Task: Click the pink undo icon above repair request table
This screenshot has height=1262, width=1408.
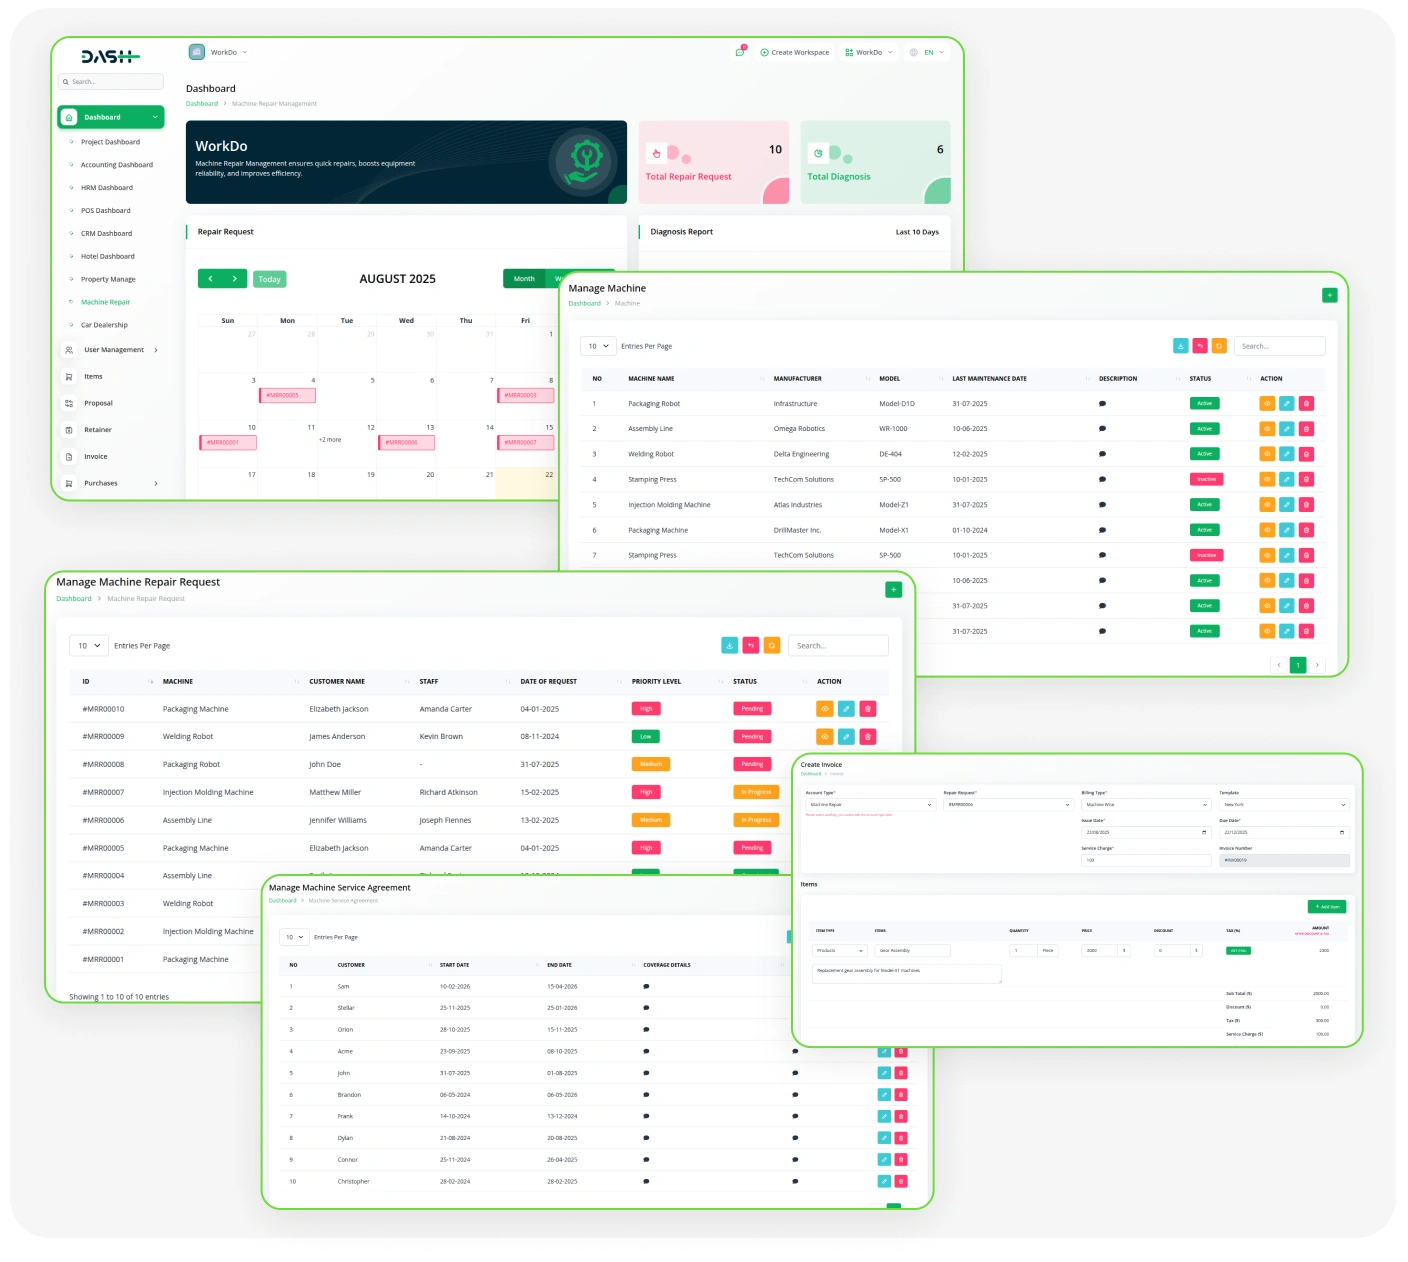Action: [751, 645]
